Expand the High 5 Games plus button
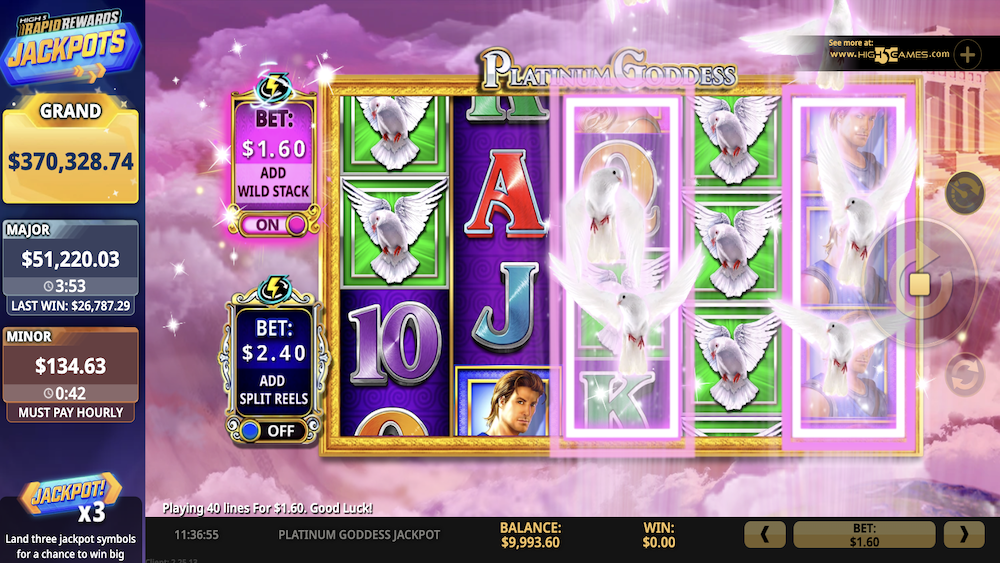Image resolution: width=1000 pixels, height=563 pixels. coord(967,54)
